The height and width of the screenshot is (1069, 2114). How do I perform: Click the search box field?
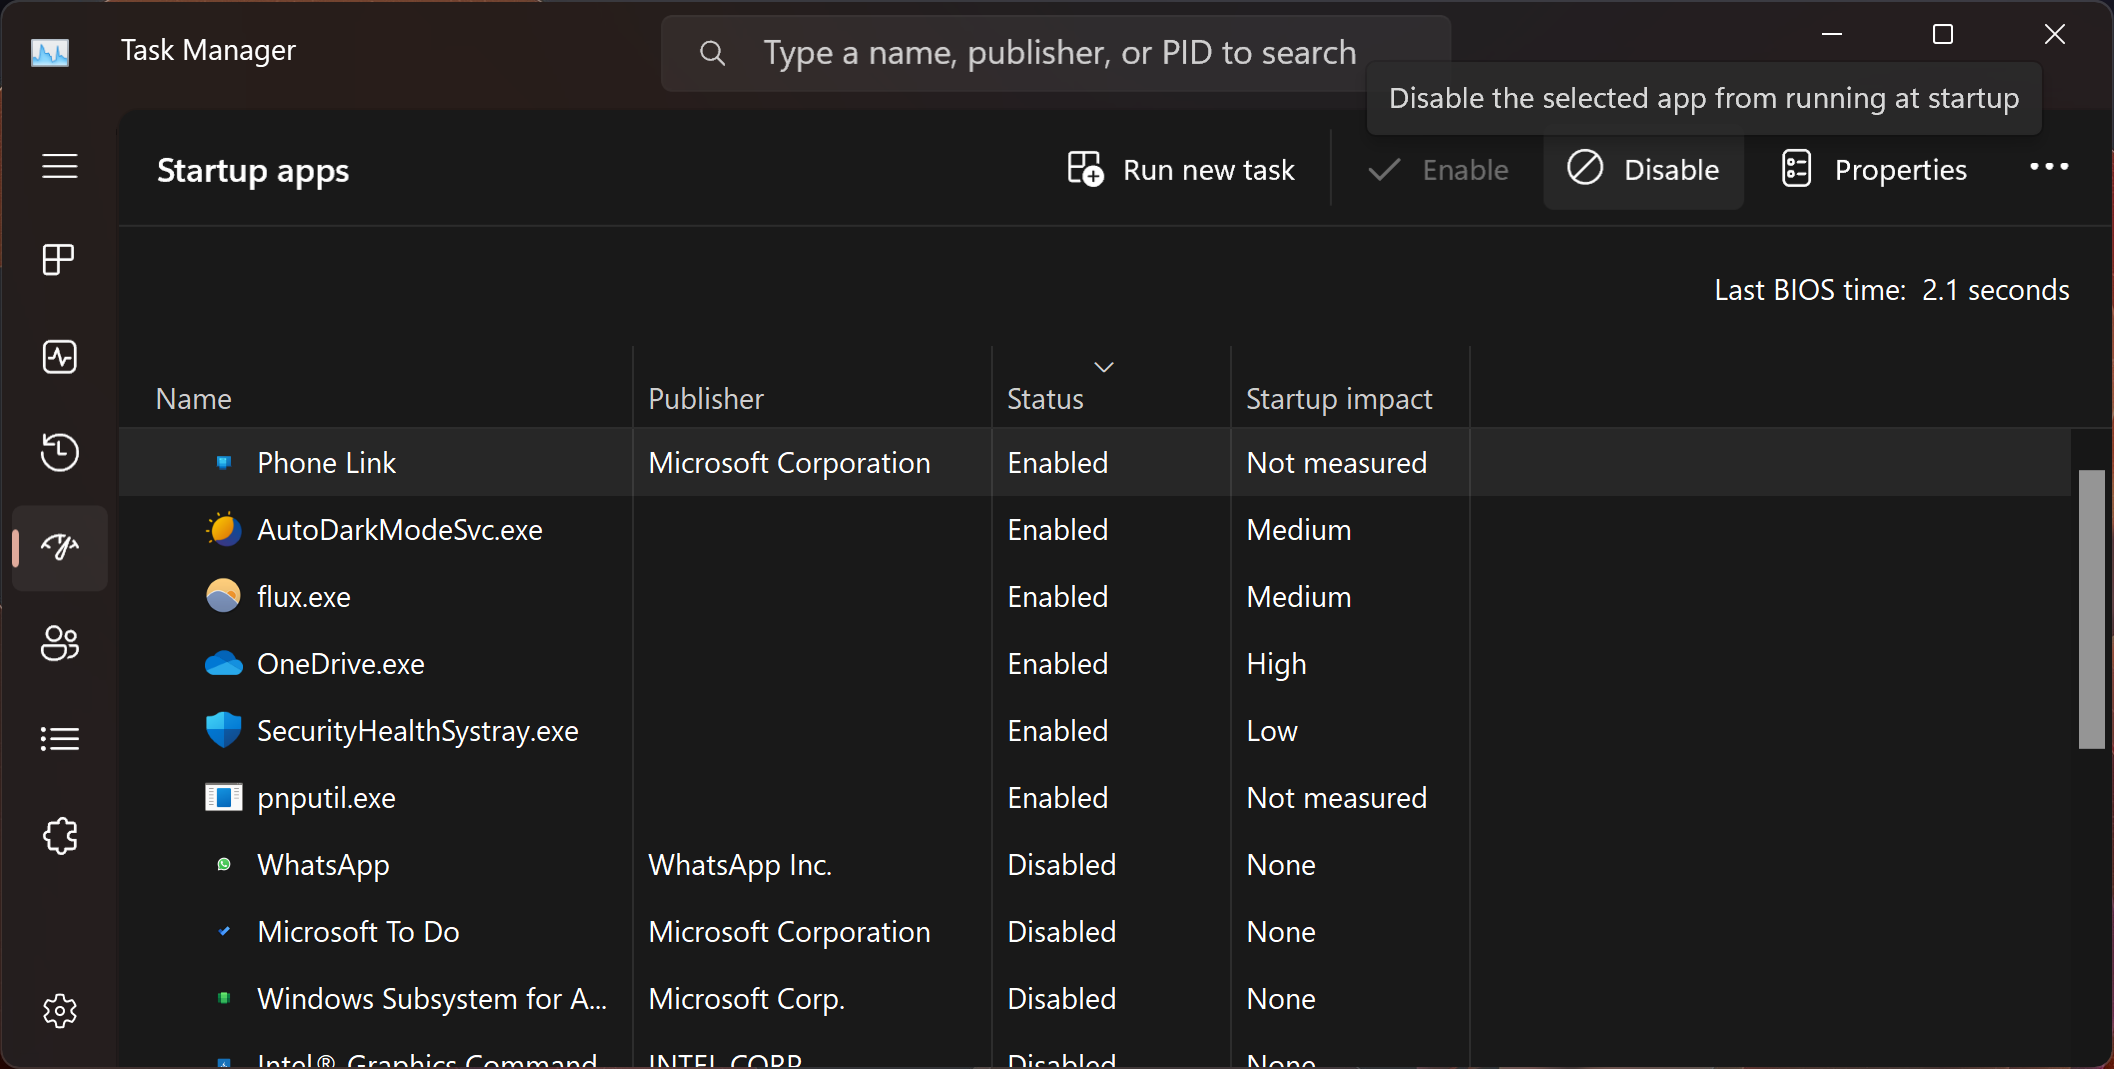[x=1055, y=53]
